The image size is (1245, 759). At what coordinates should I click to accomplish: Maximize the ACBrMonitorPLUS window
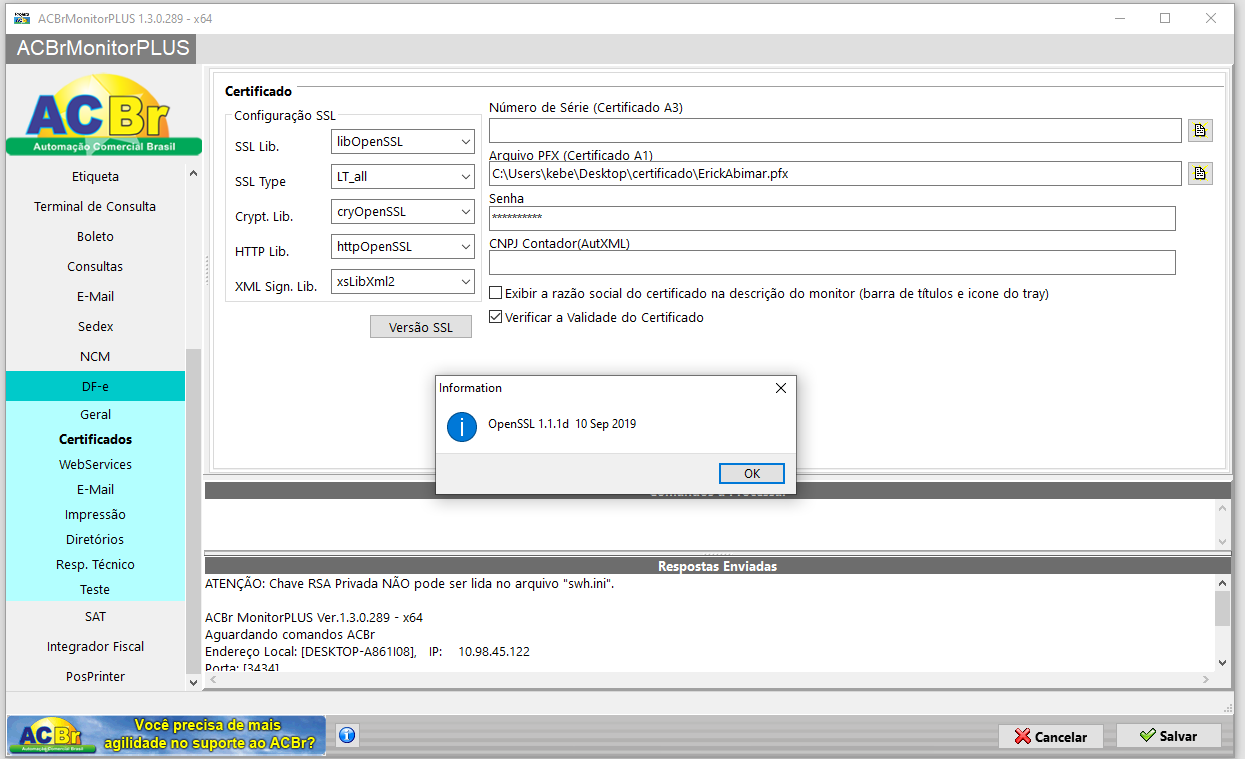[x=1165, y=18]
